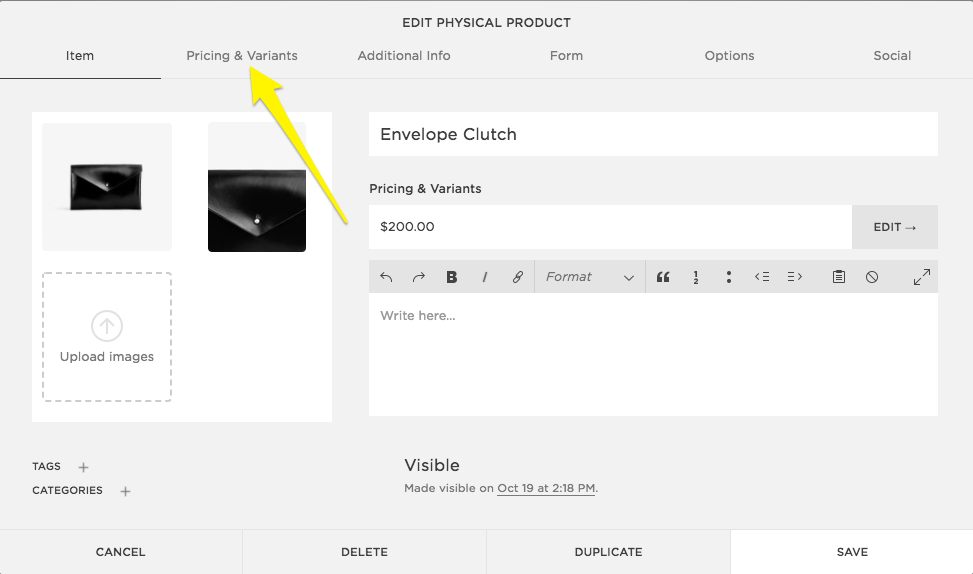
Task: Increase the text indent in the editor
Action: pos(795,277)
